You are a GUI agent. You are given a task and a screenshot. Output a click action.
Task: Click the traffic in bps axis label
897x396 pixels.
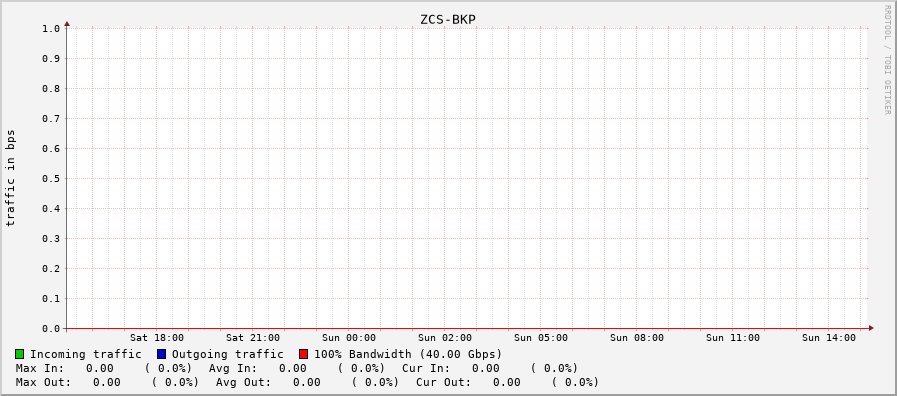pyautogui.click(x=11, y=178)
